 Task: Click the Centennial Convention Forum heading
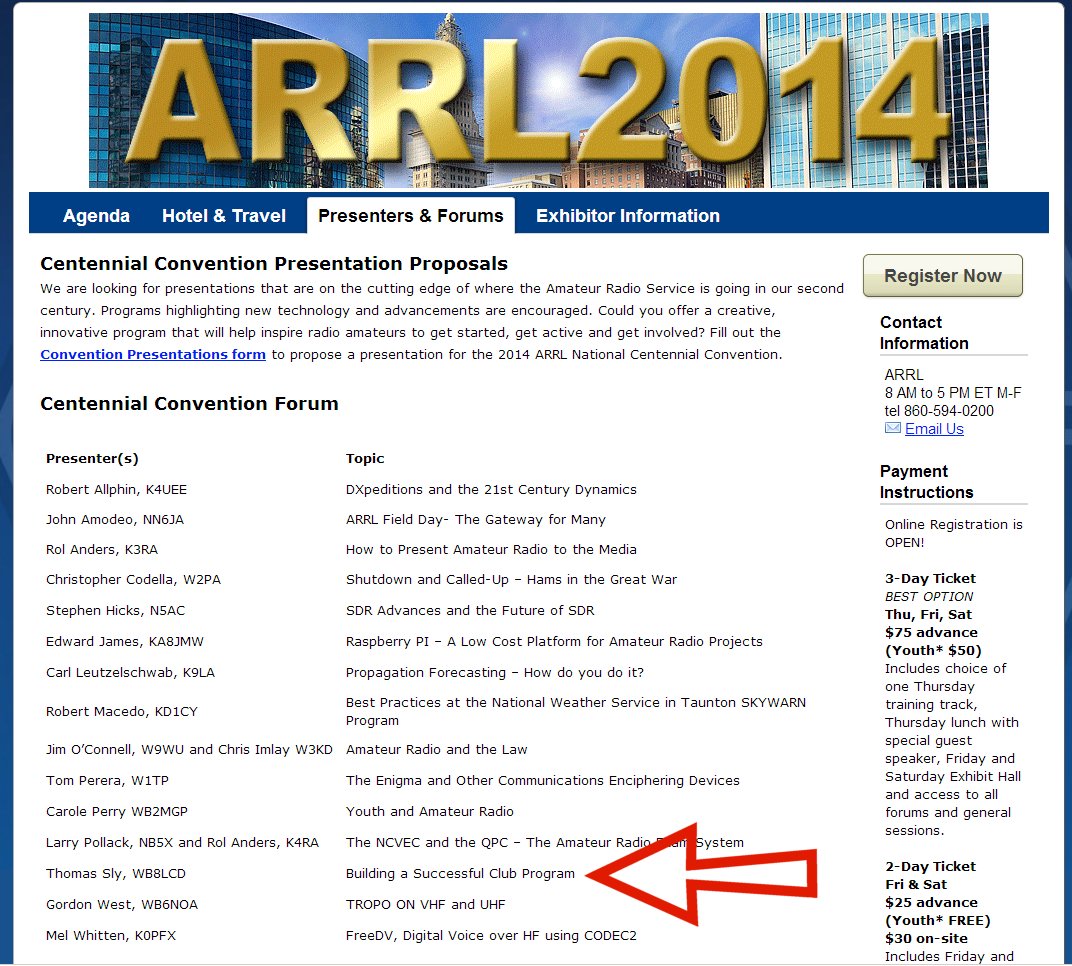tap(189, 404)
